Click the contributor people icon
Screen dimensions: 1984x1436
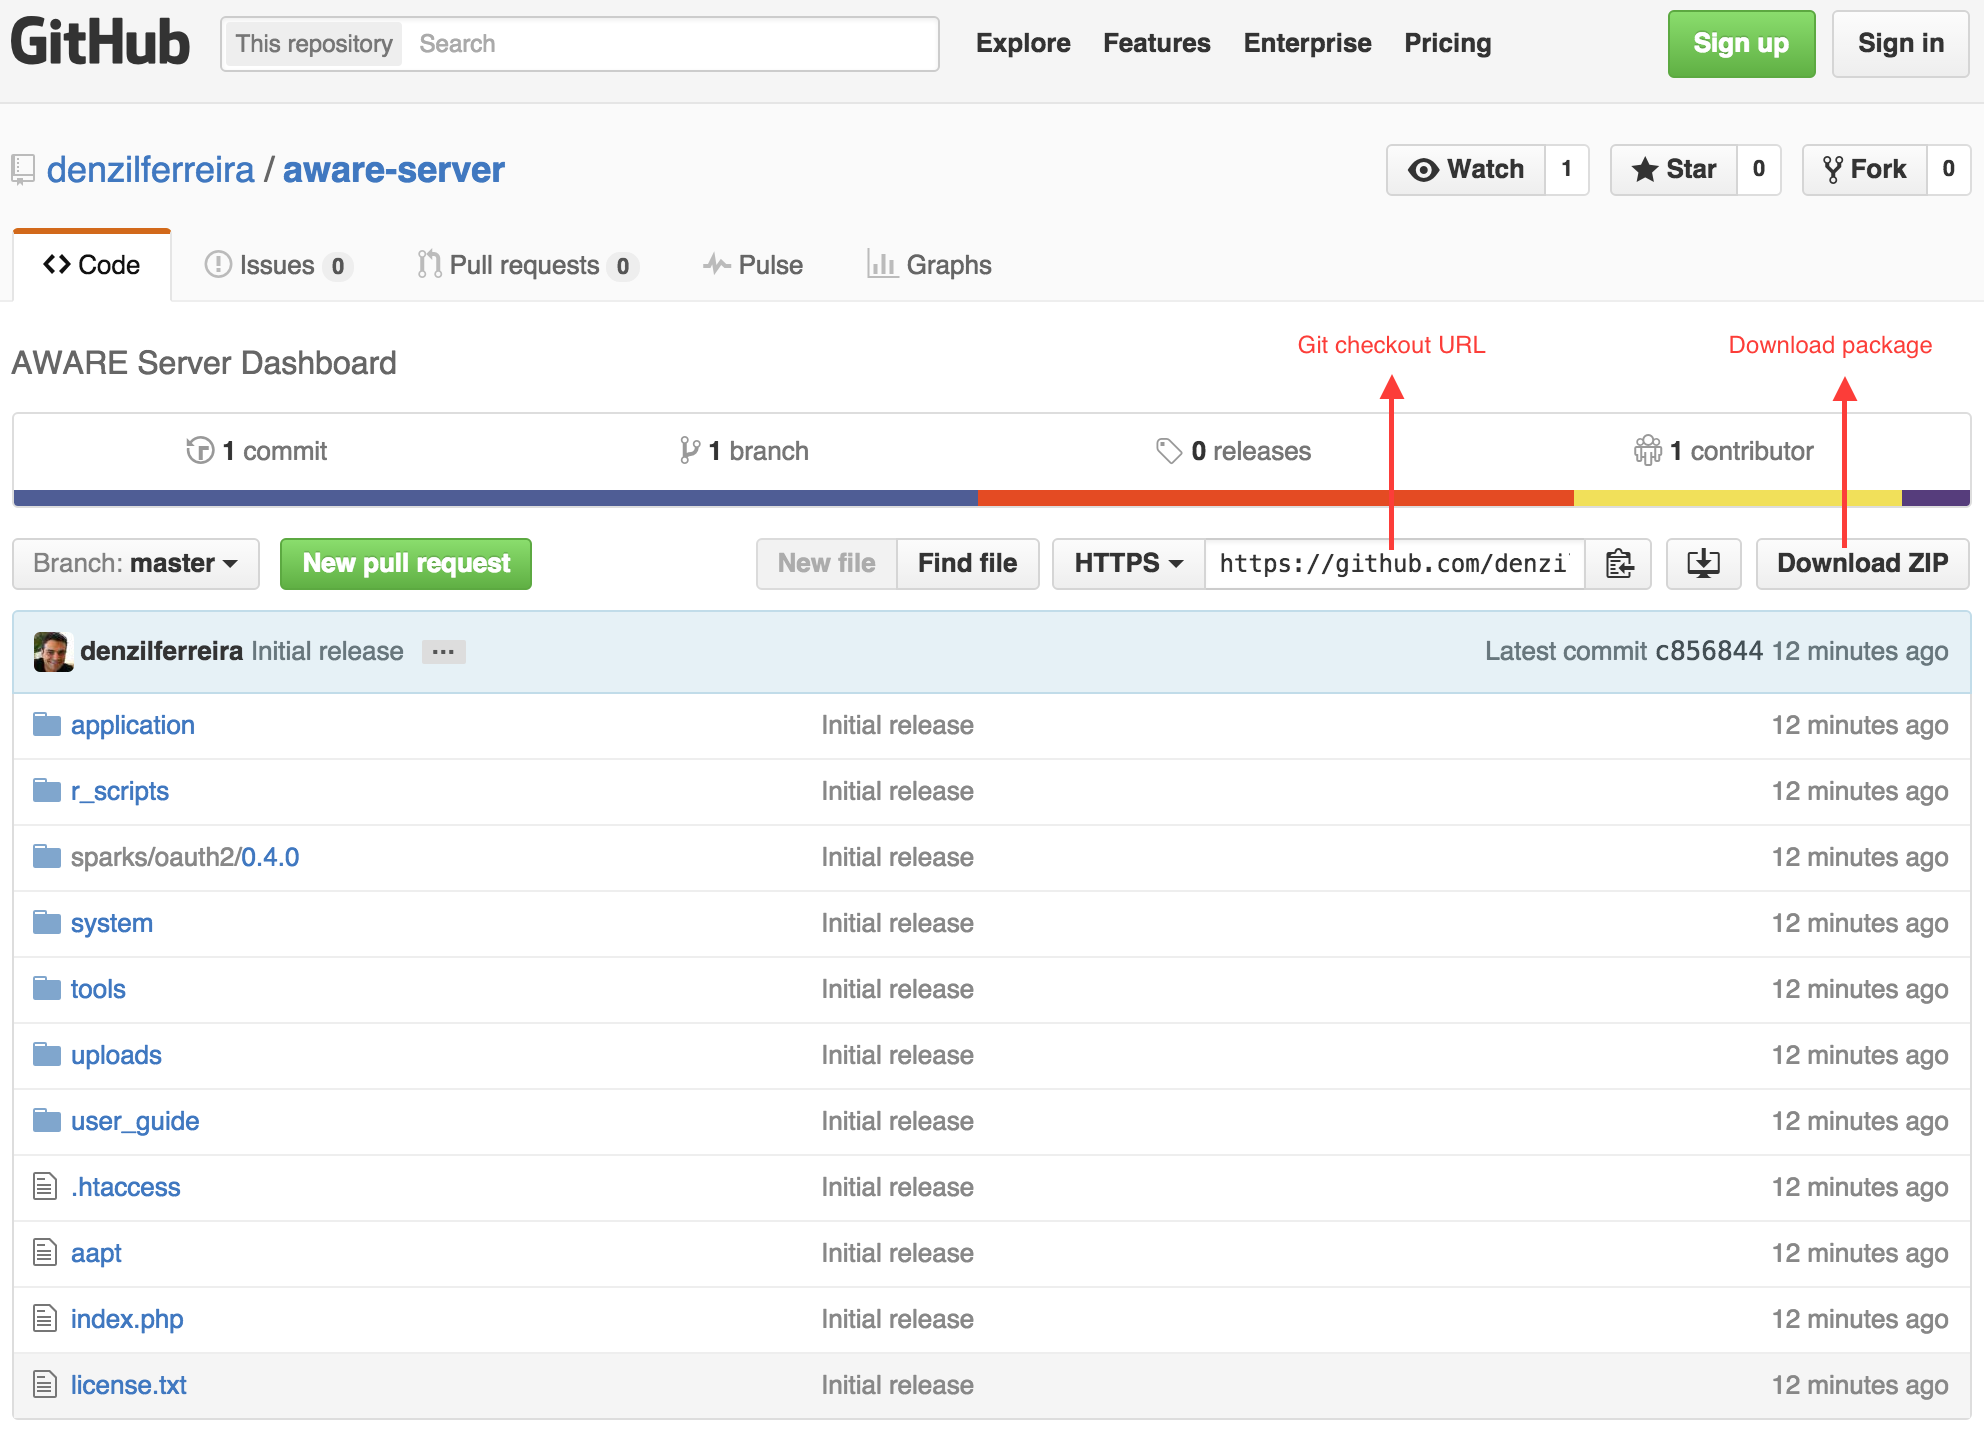[1647, 451]
